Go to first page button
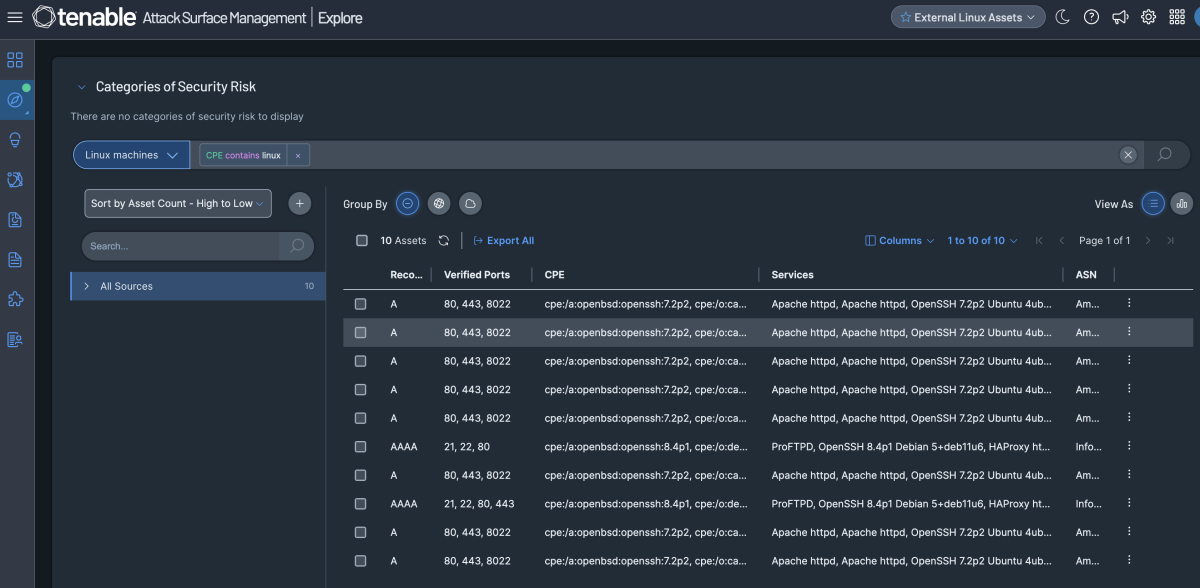 click(1039, 241)
